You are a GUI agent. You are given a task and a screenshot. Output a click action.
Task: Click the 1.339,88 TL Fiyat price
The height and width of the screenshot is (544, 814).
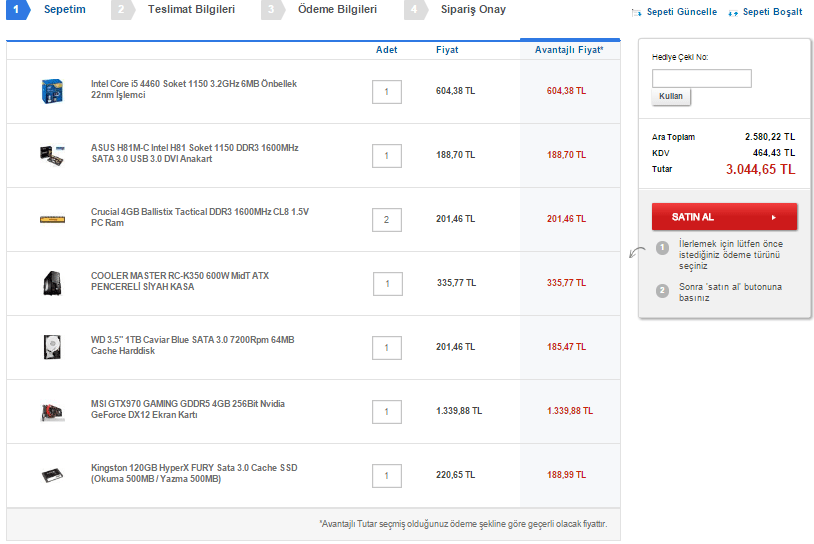pyautogui.click(x=459, y=411)
